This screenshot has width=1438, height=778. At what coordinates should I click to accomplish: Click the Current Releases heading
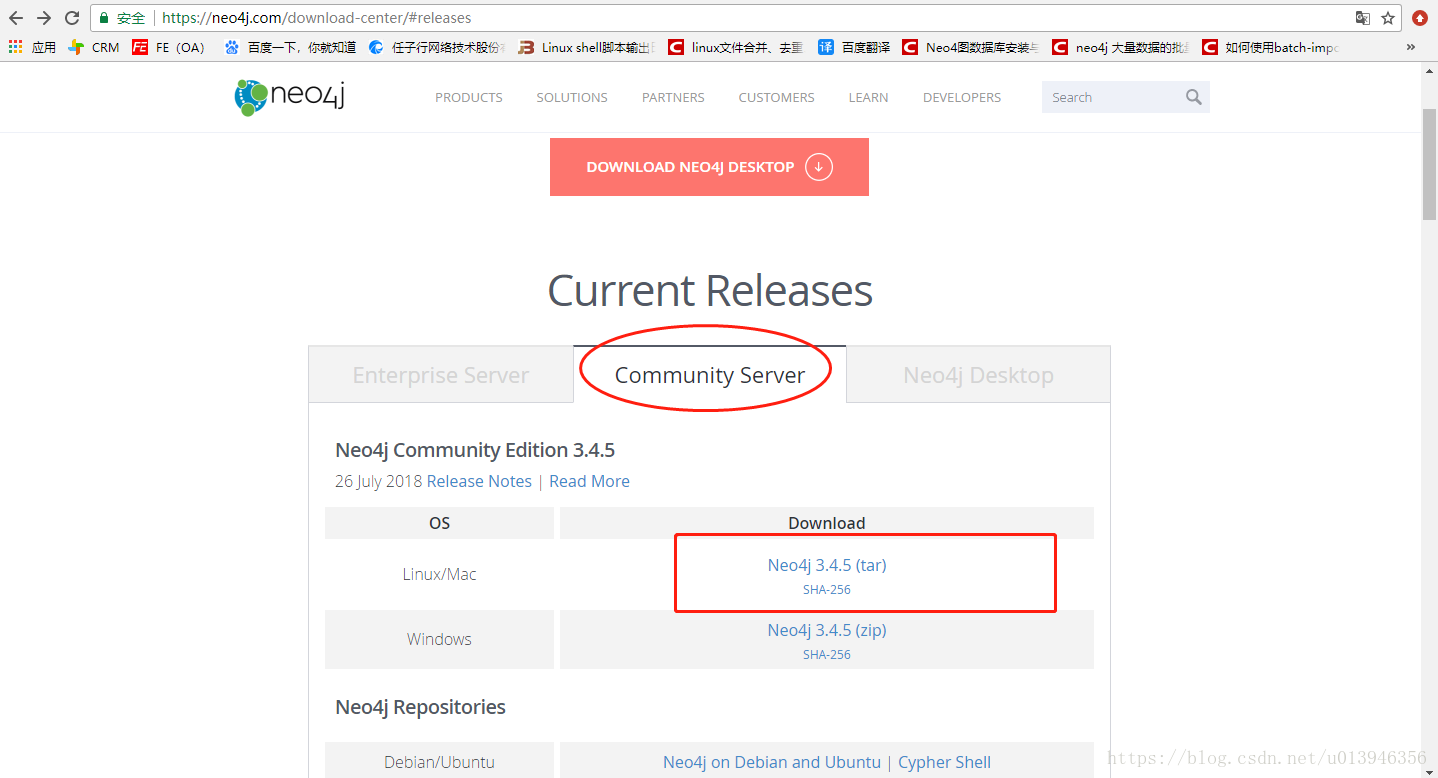point(710,291)
